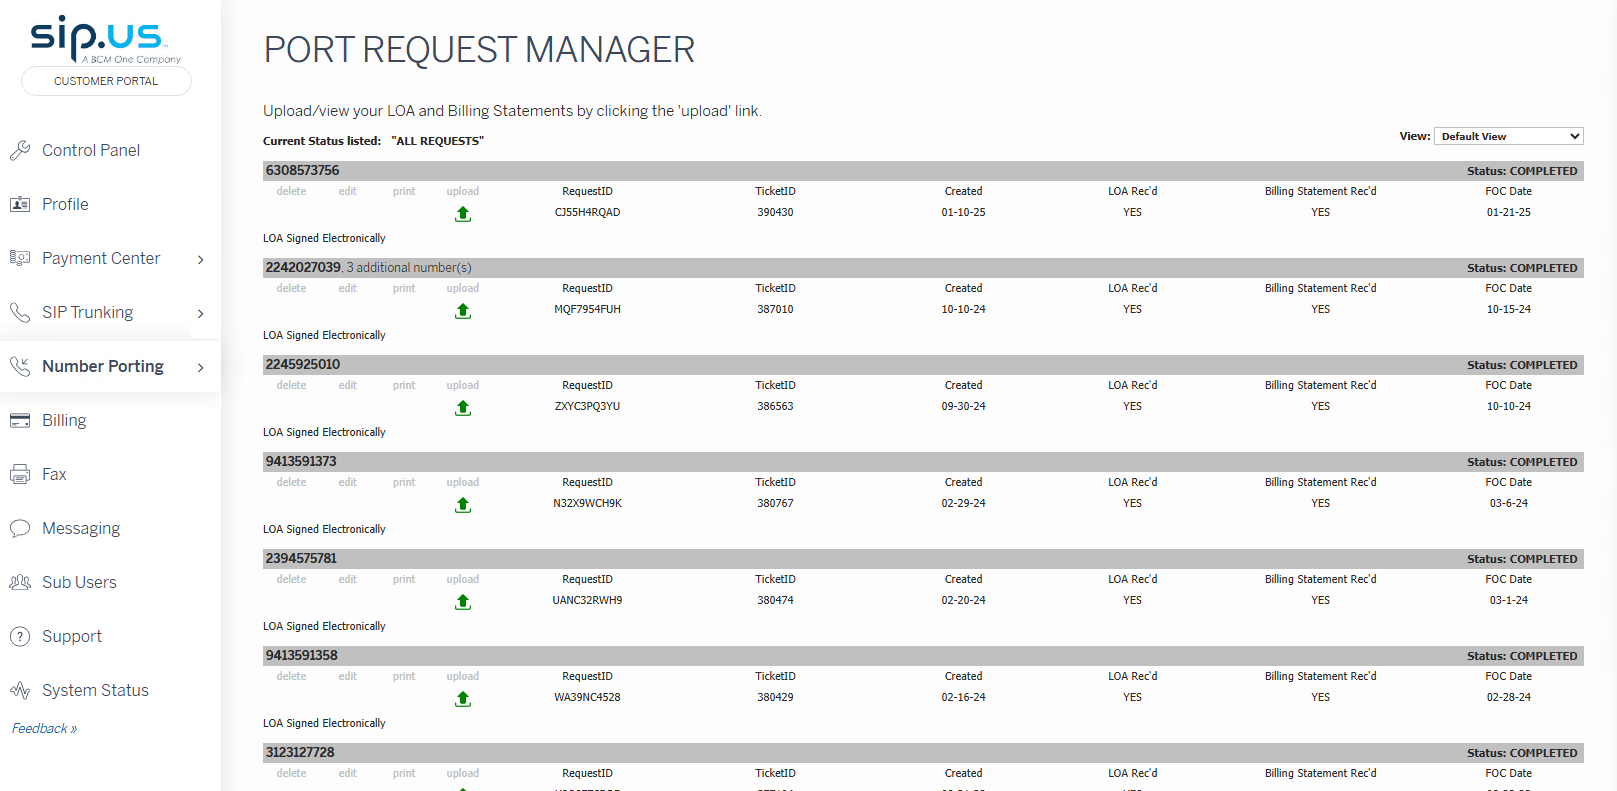
Task: Click upload link for number 3123127728
Action: point(463,773)
